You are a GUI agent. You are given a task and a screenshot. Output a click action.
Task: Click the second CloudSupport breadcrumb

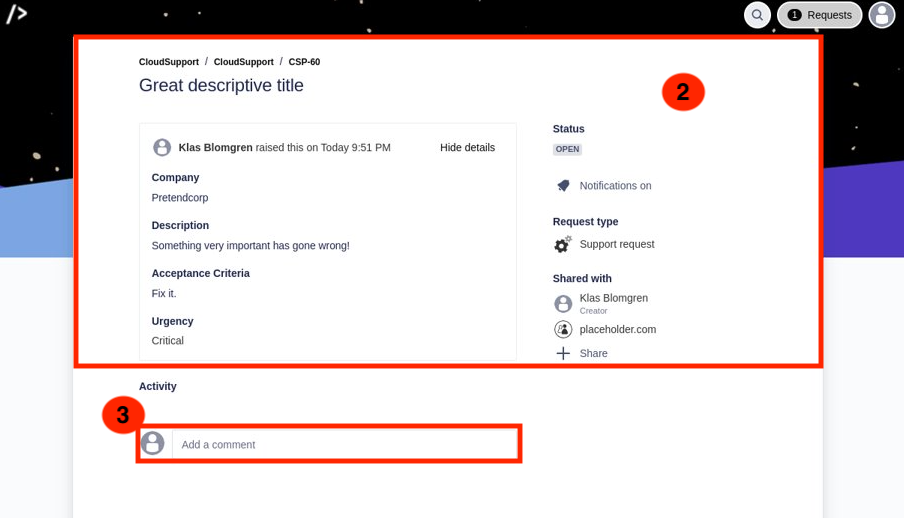pyautogui.click(x=243, y=62)
